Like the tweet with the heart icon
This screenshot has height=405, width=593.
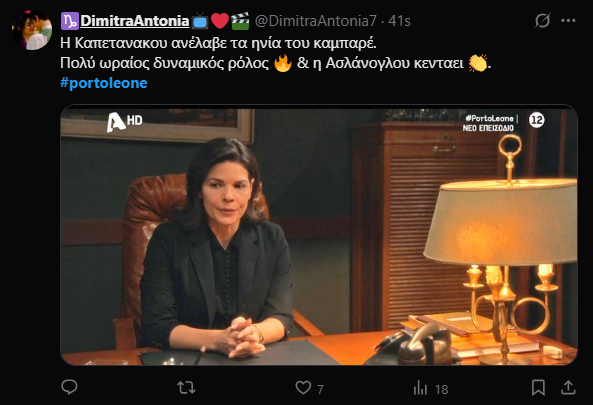click(x=303, y=388)
